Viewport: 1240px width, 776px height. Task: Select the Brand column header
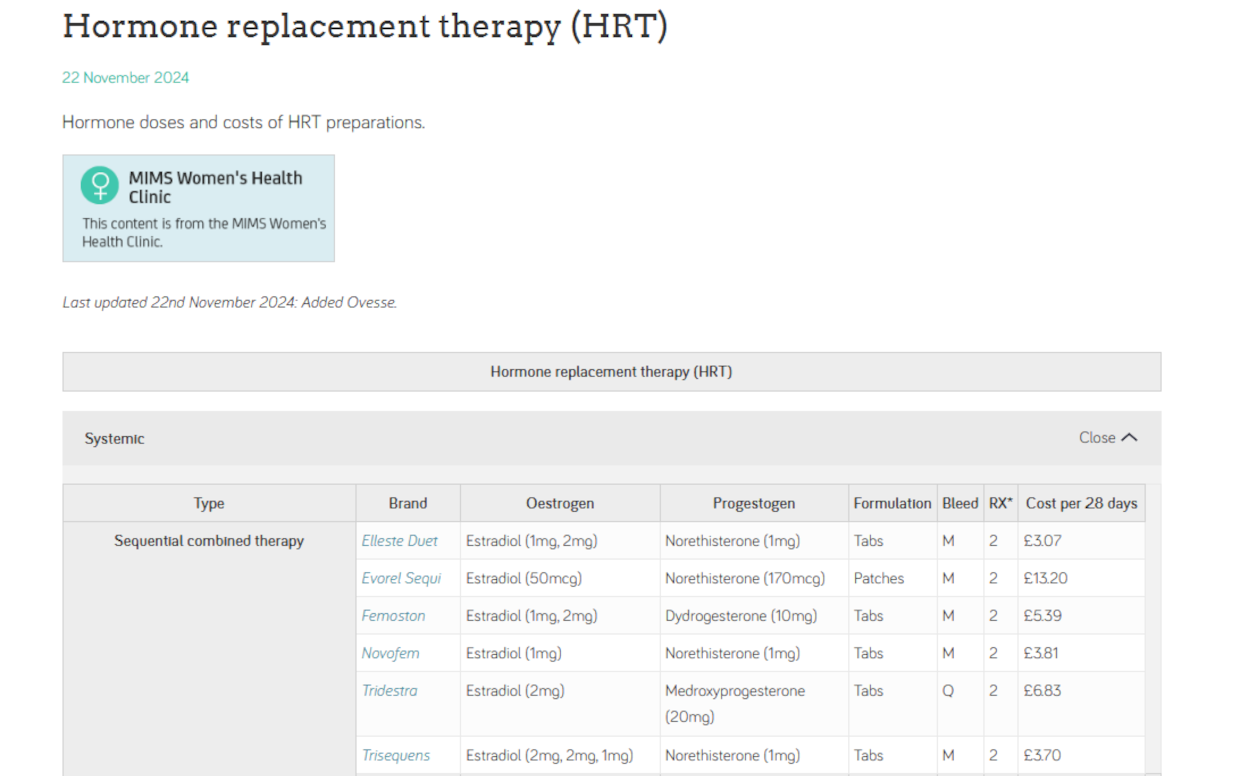tap(408, 503)
